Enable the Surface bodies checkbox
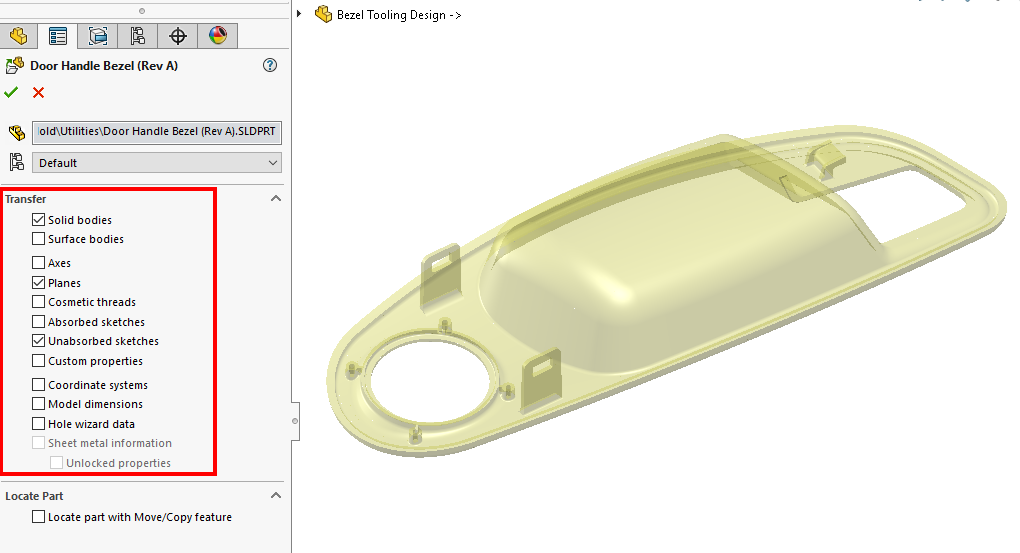Screen dimensions: 1020x553 tap(38, 239)
